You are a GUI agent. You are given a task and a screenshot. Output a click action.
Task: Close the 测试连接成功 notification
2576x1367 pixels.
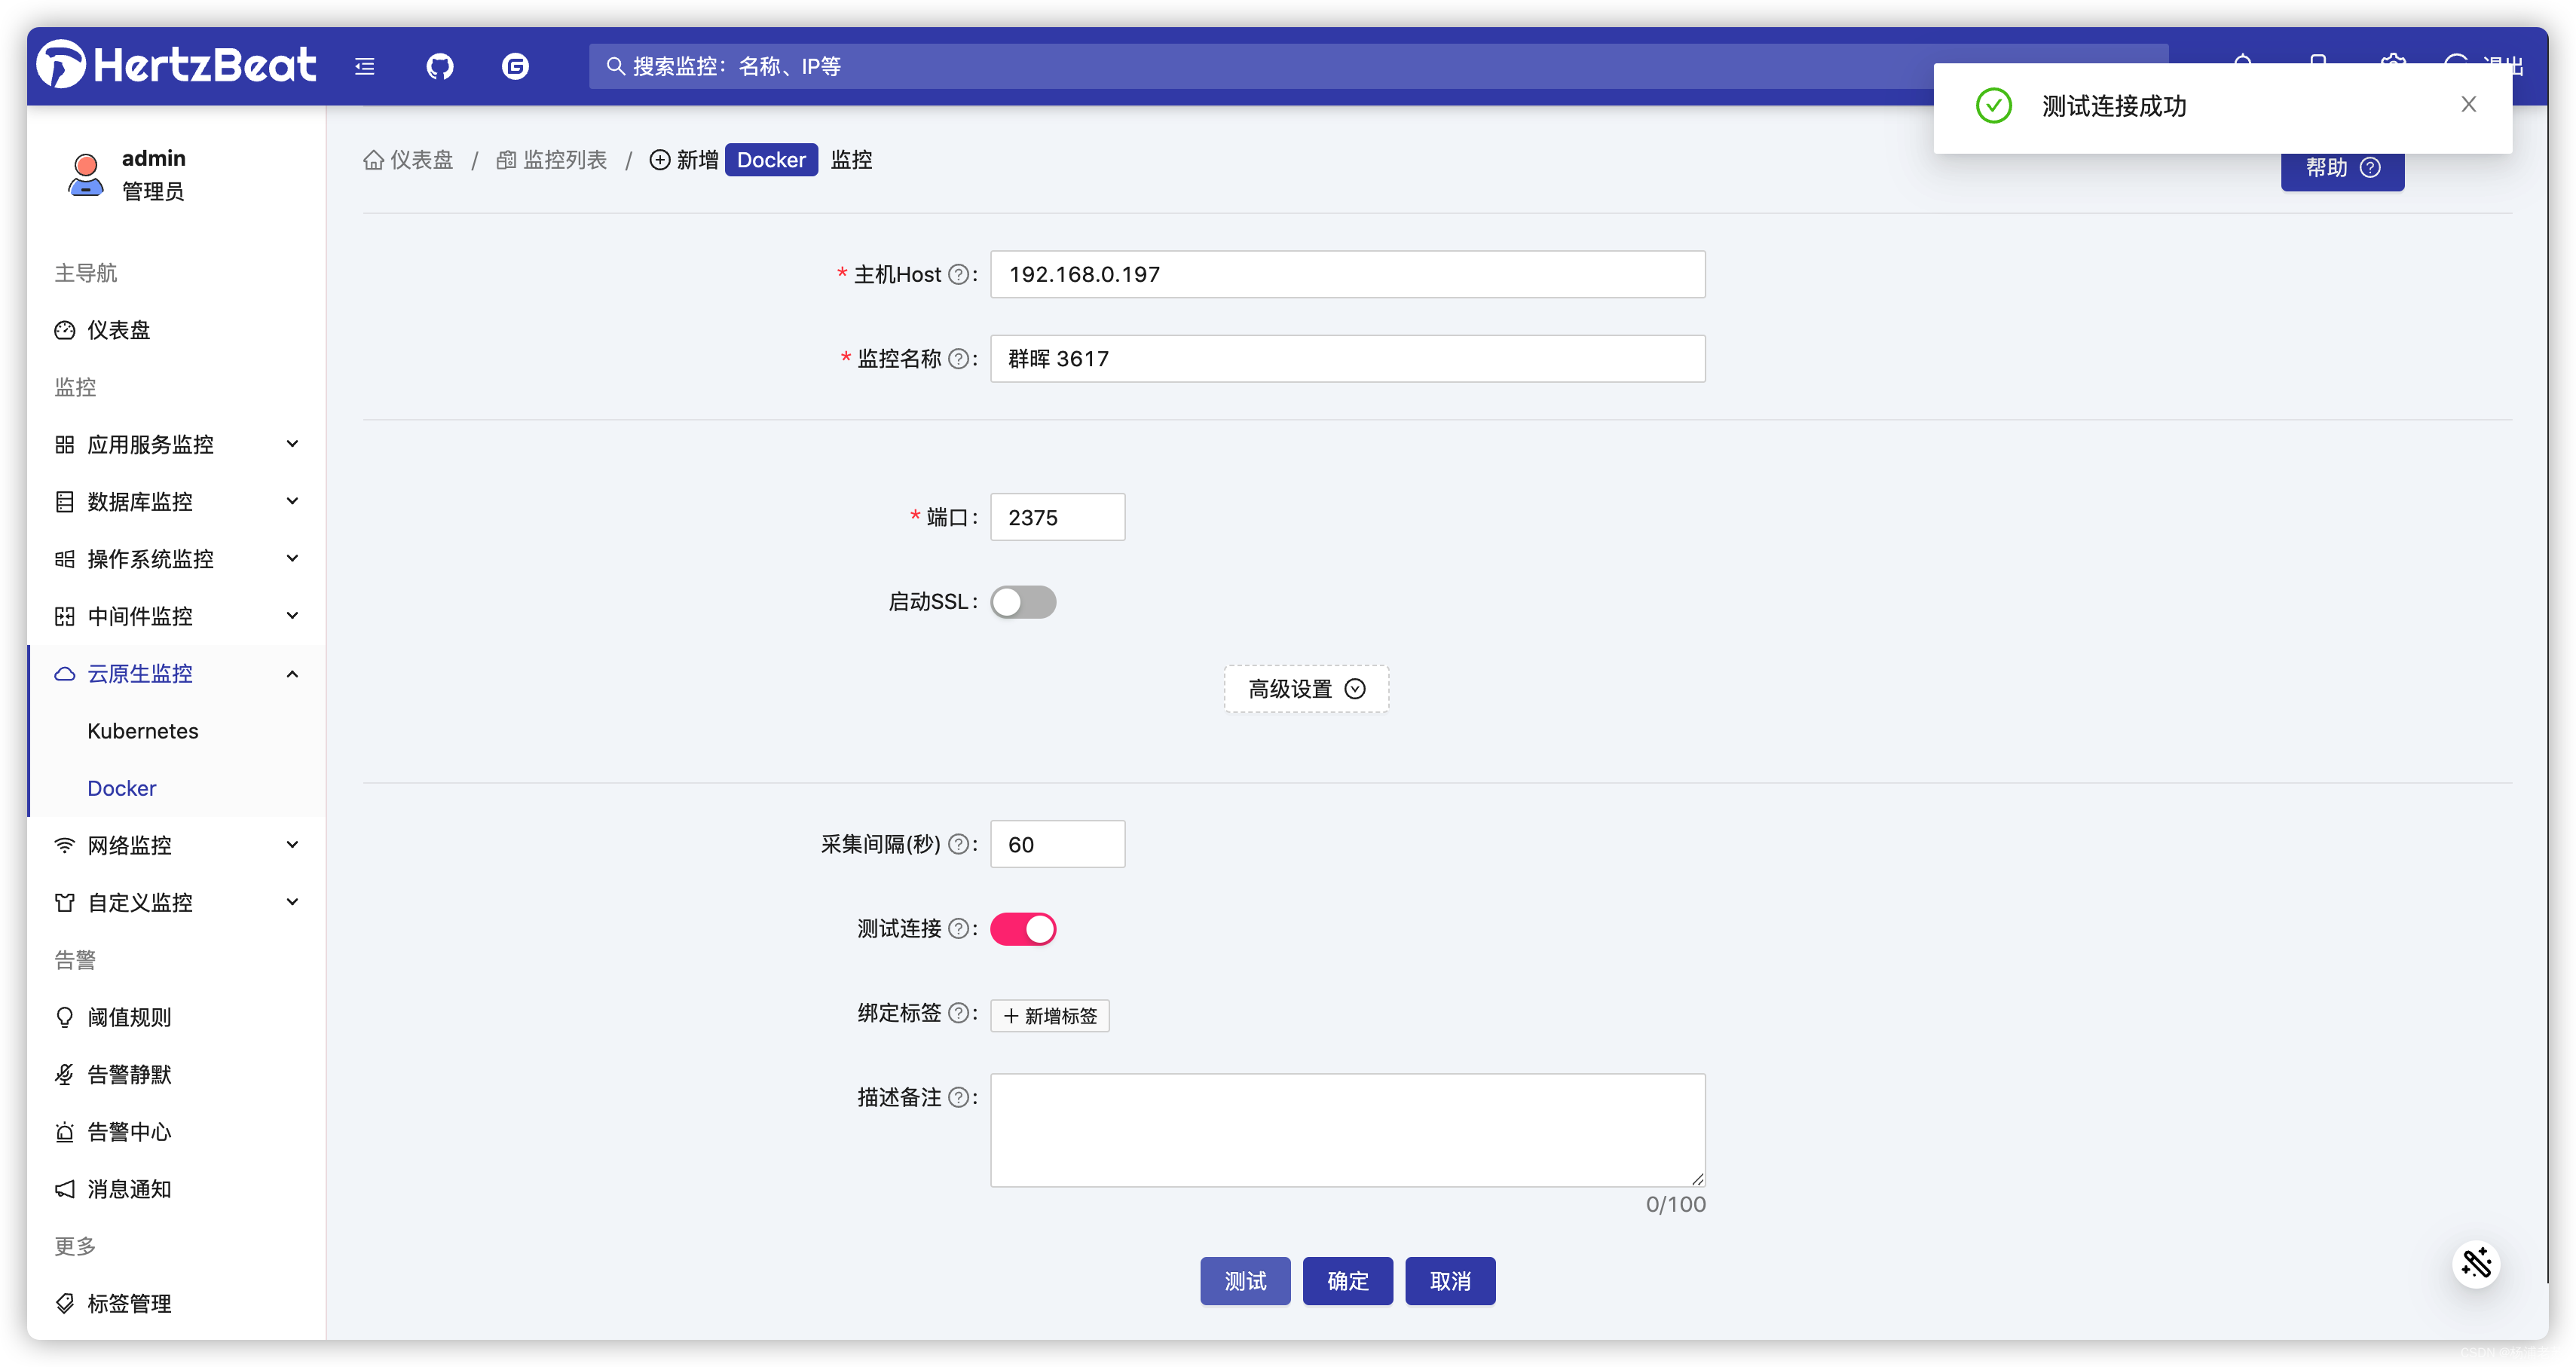[2468, 105]
